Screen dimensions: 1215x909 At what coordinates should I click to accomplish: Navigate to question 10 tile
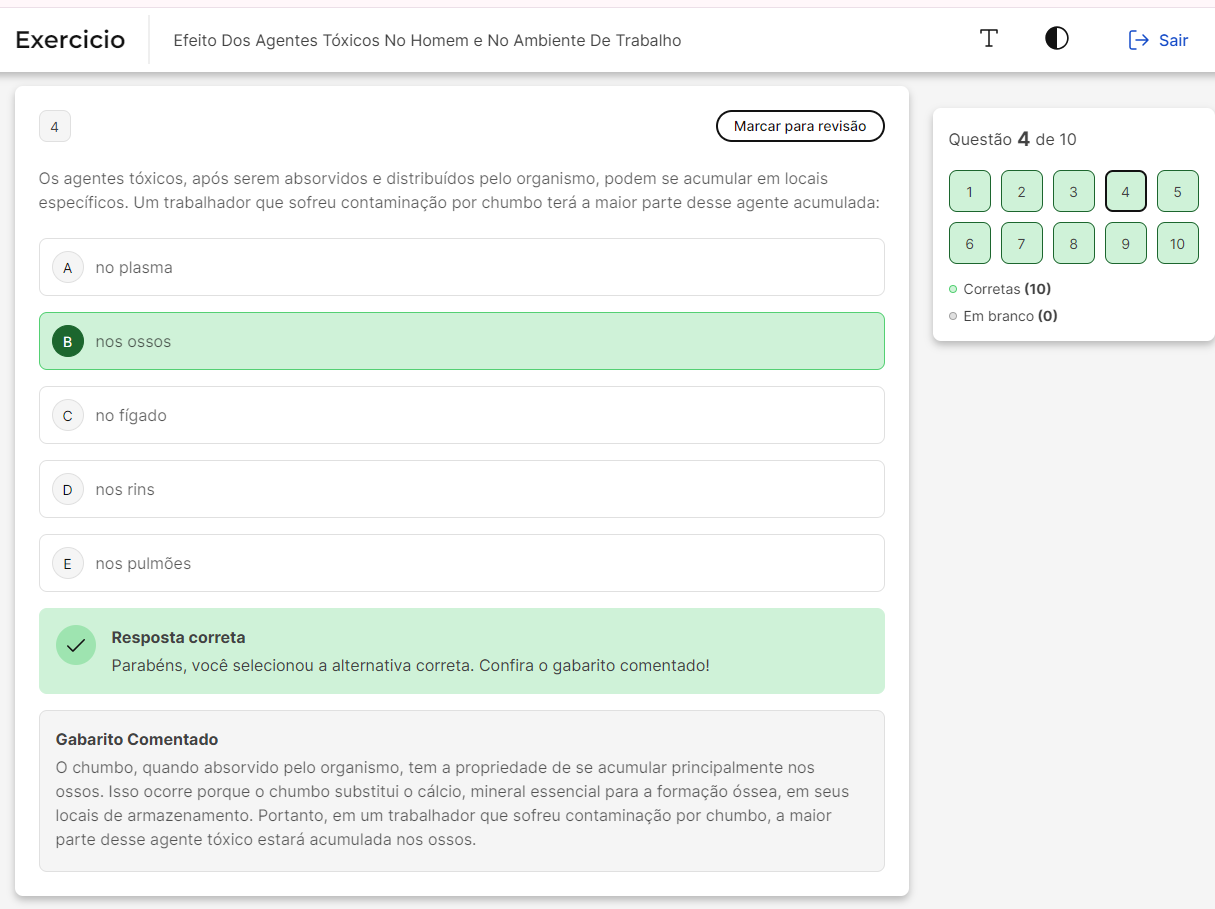[1178, 244]
